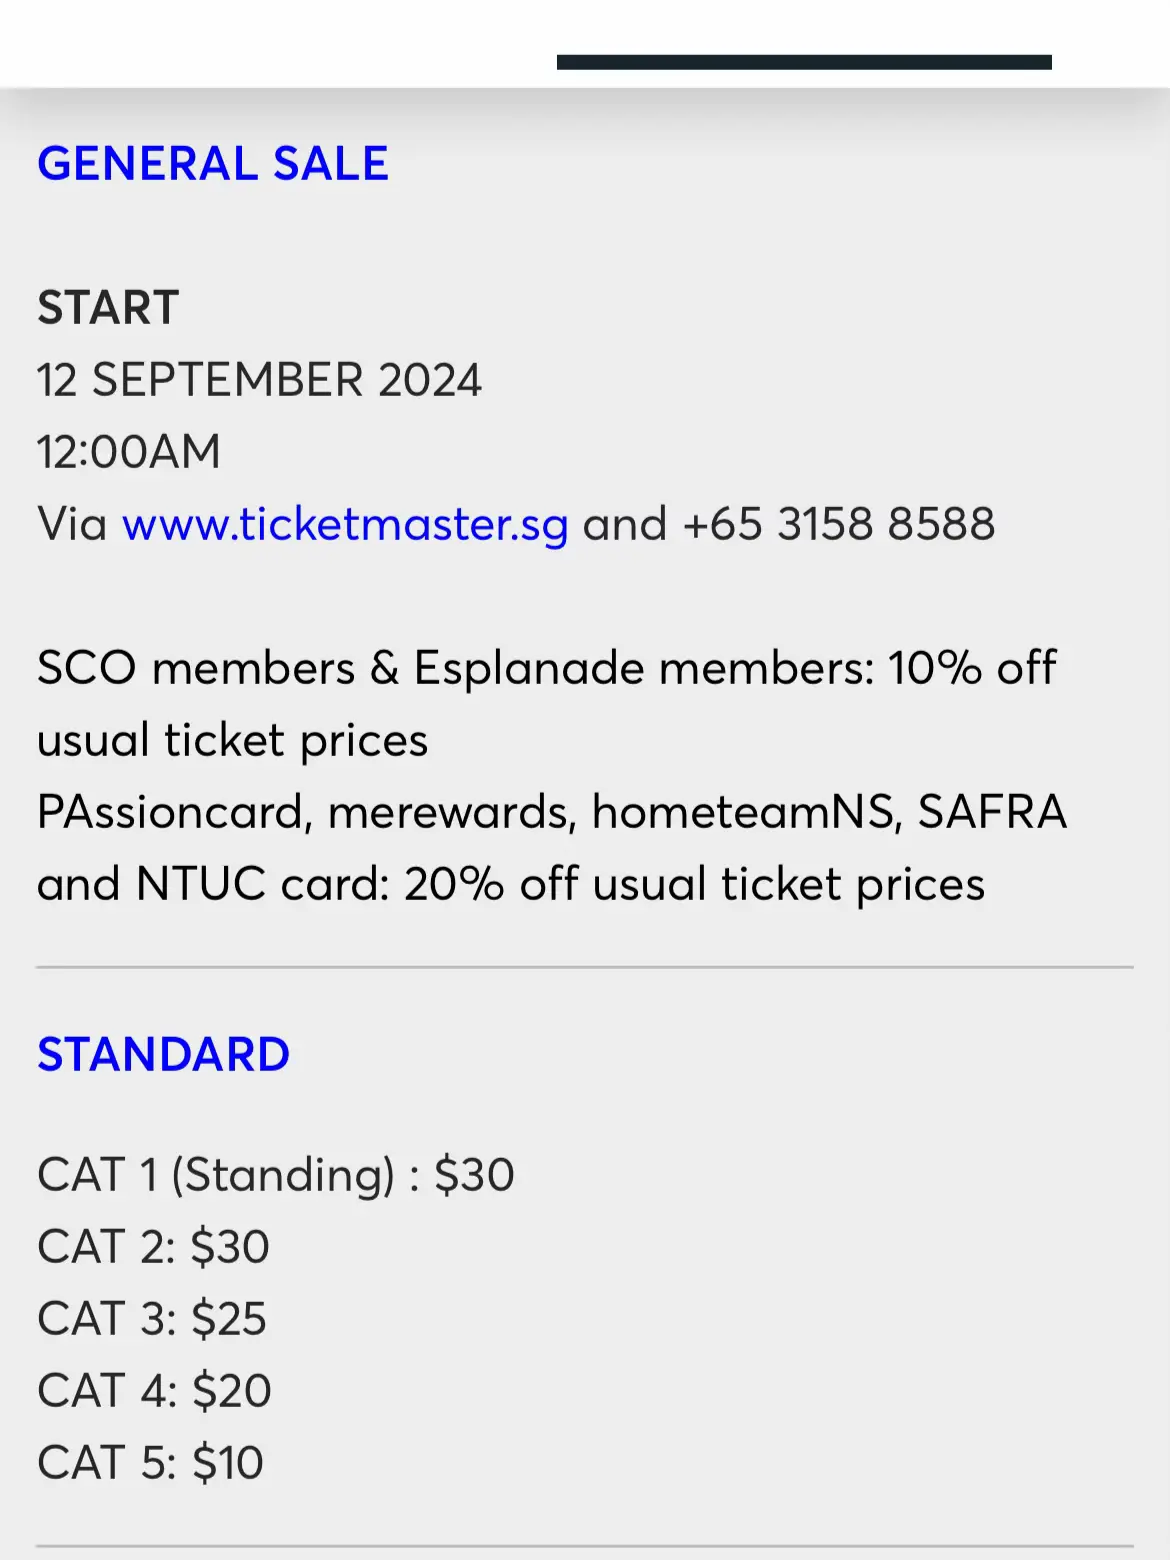Tap the 12 SEPTEMBER 2024 date text
This screenshot has height=1560, width=1170.
tap(259, 380)
